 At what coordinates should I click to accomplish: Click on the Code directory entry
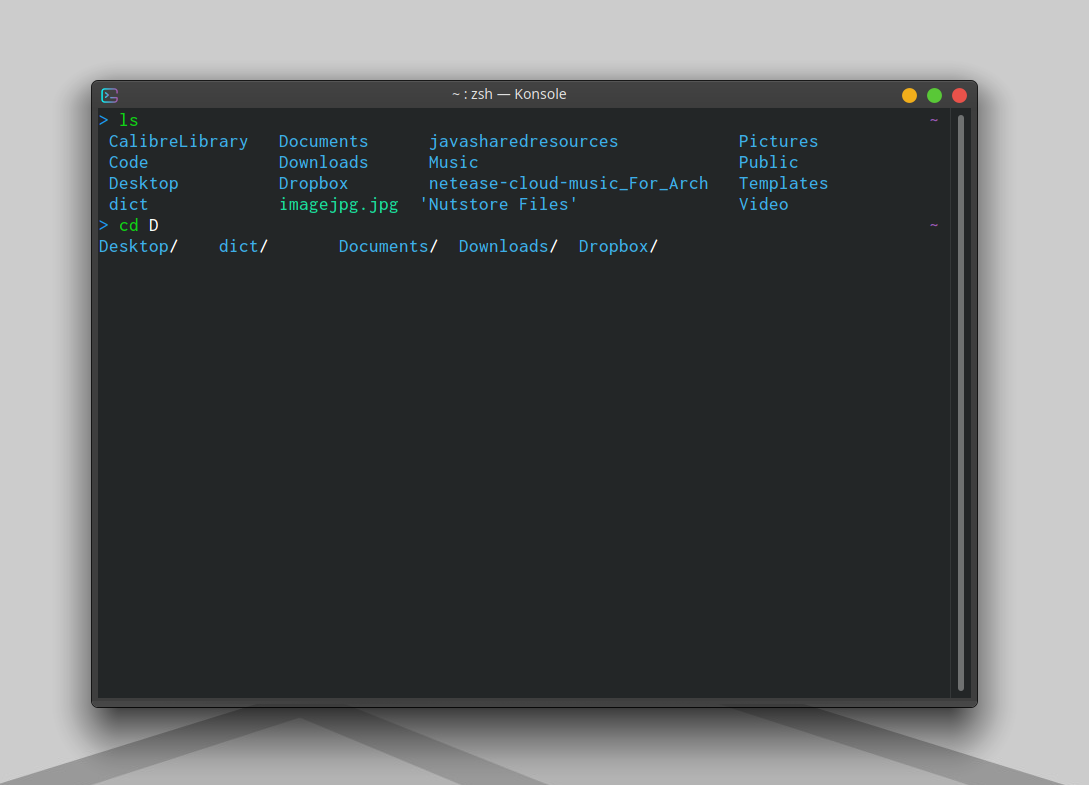tap(128, 162)
